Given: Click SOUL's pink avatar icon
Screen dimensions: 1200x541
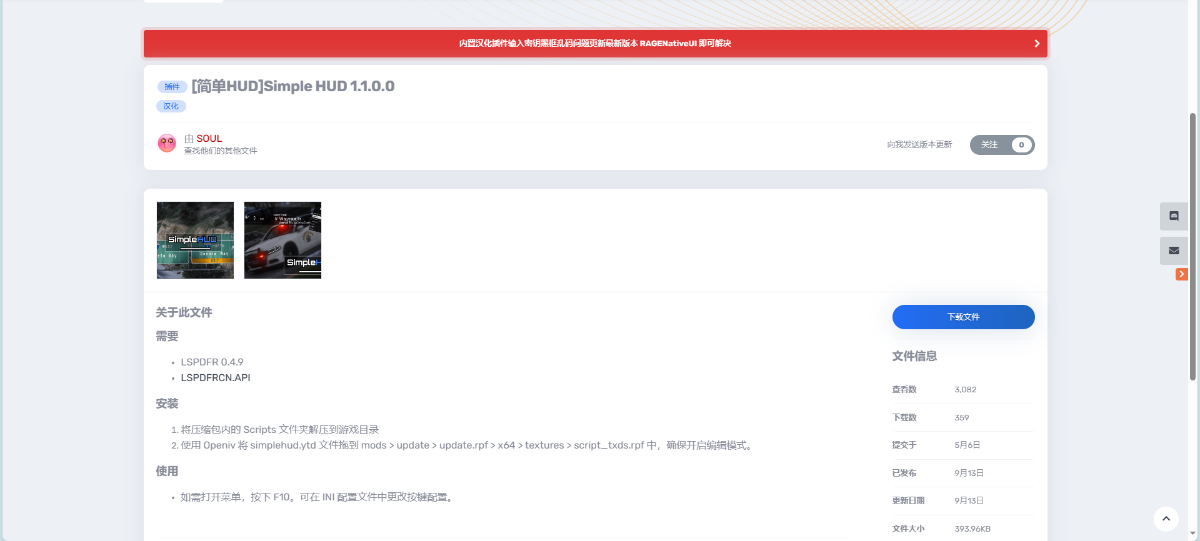Looking at the screenshot, I should point(167,143).
